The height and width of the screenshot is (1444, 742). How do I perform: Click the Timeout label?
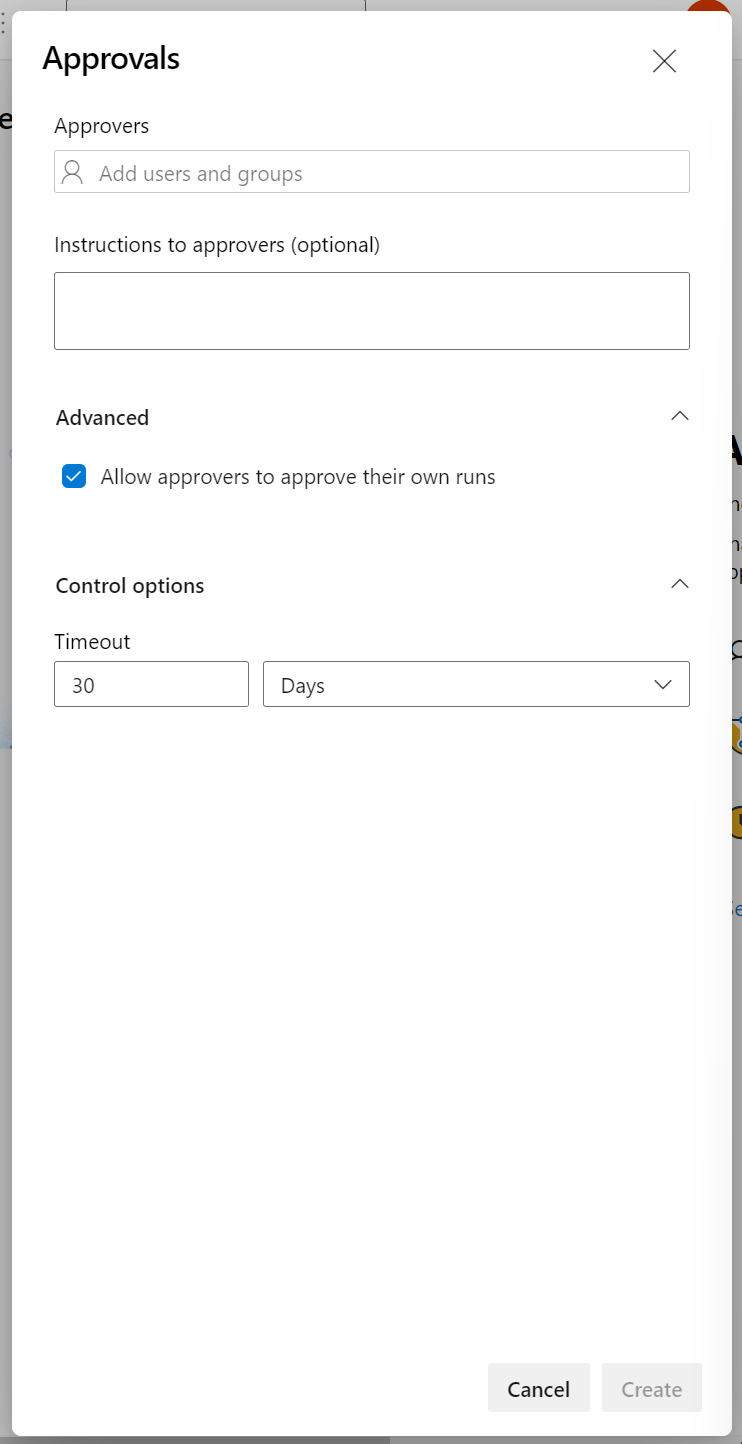[x=92, y=642]
